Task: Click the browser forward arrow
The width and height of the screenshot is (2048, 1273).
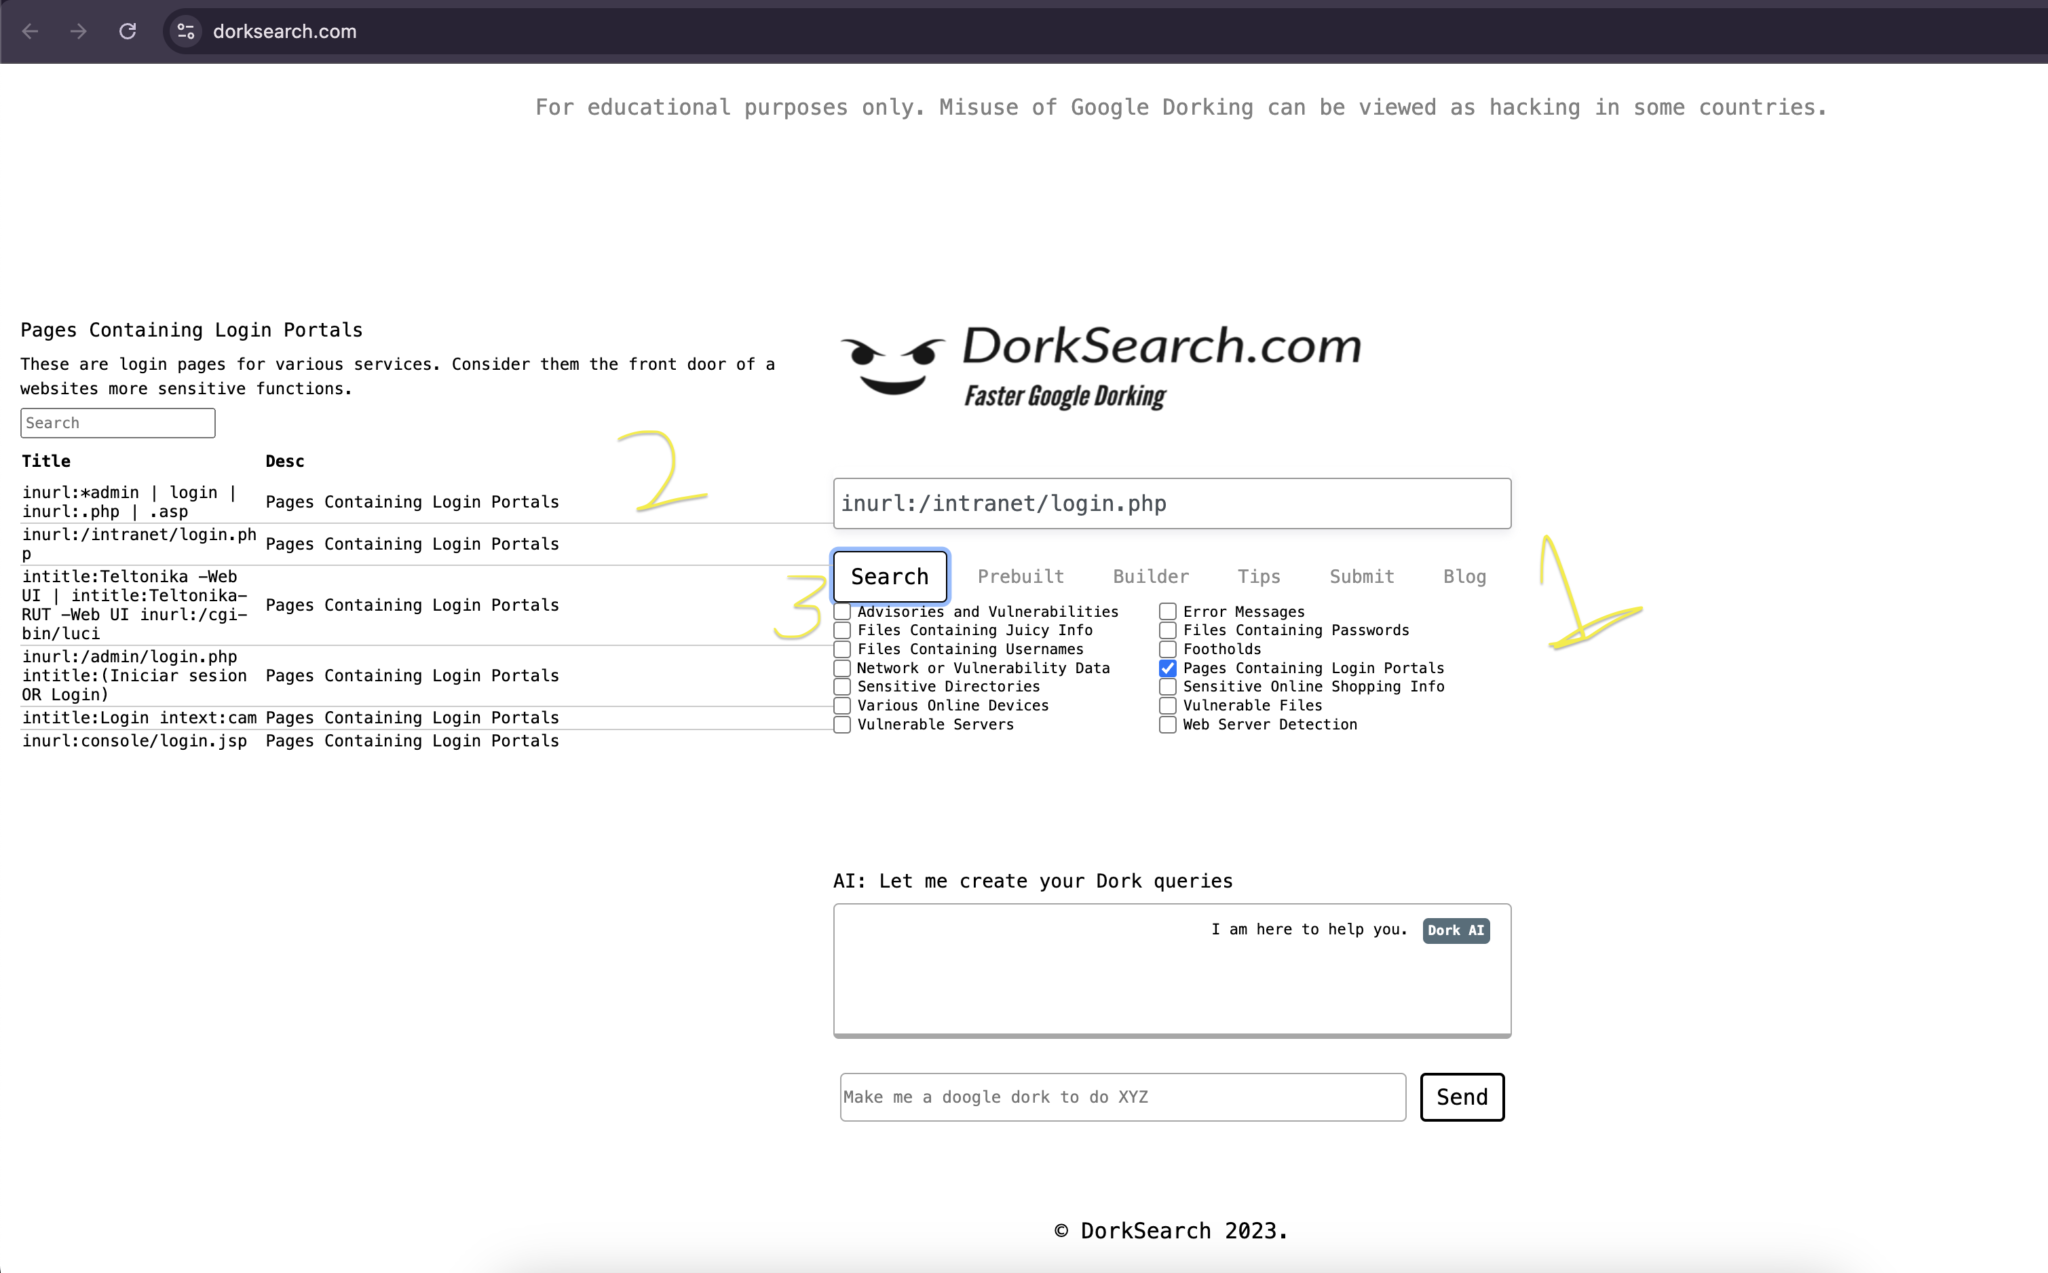Action: (x=79, y=31)
